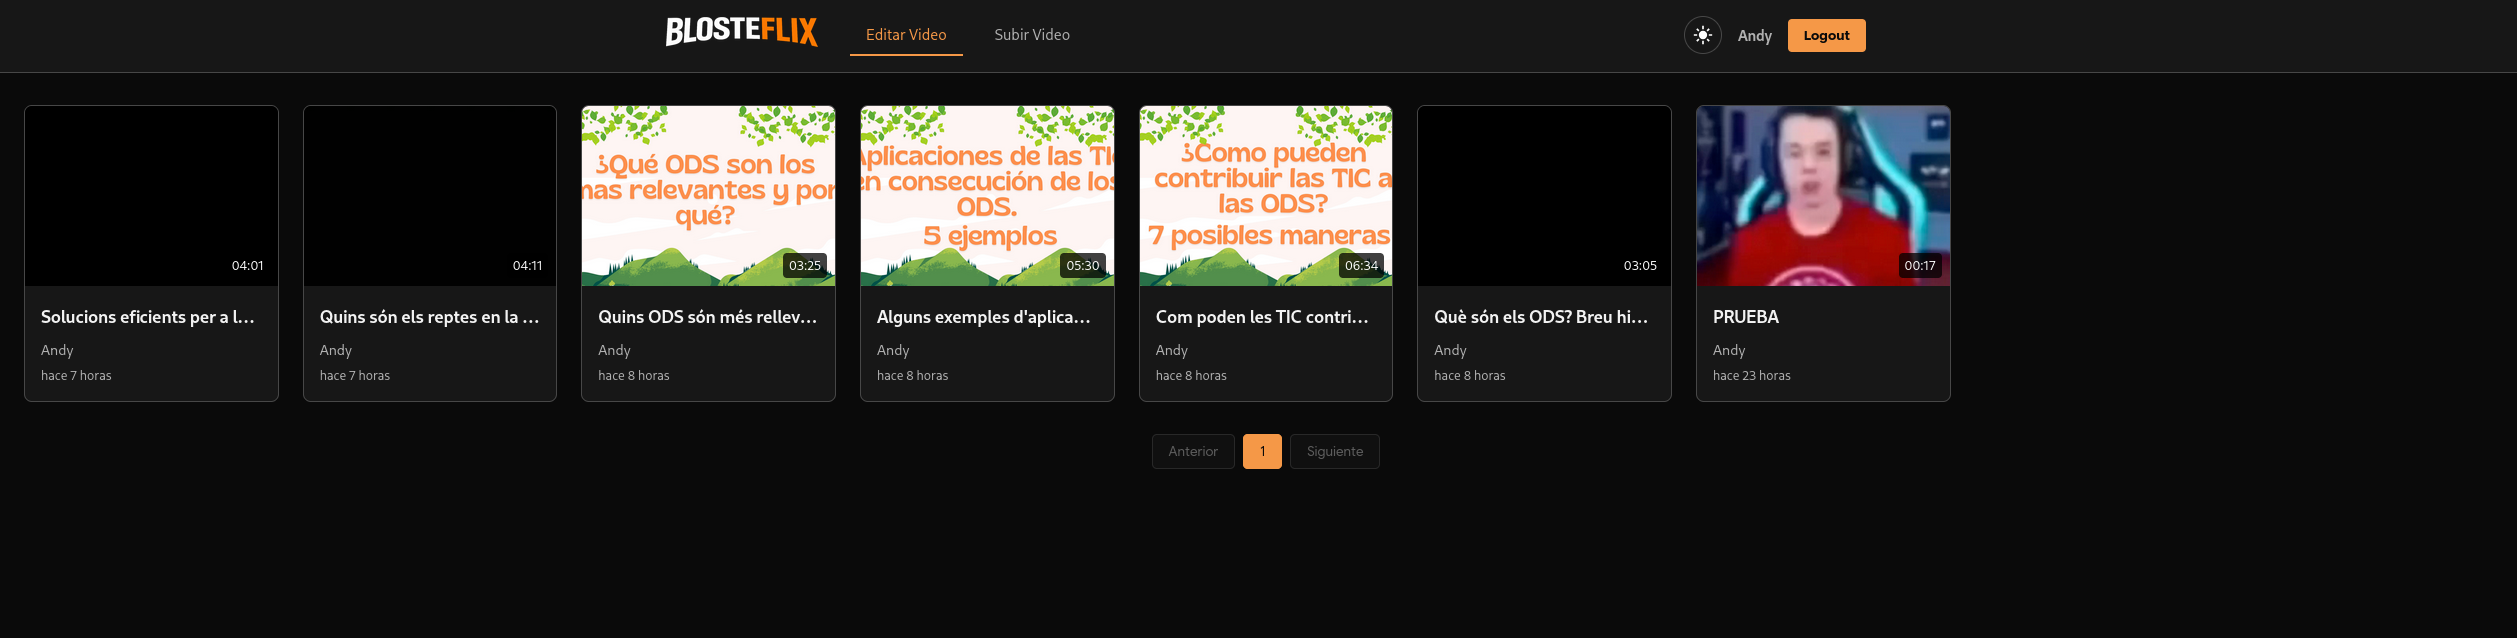Viewport: 2517px width, 638px height.
Task: Click 'Quins són els reptes en la …' title
Action: 429,317
